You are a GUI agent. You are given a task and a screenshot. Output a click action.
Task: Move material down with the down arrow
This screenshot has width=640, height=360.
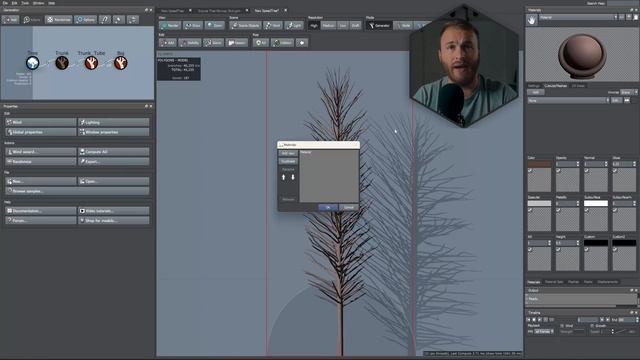[293, 177]
